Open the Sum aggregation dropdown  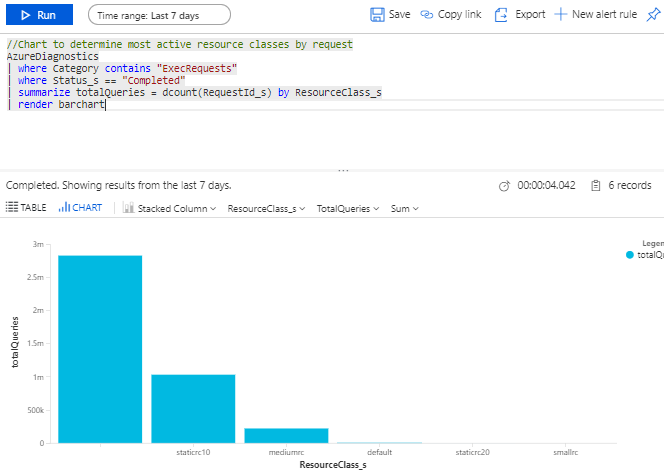(404, 208)
